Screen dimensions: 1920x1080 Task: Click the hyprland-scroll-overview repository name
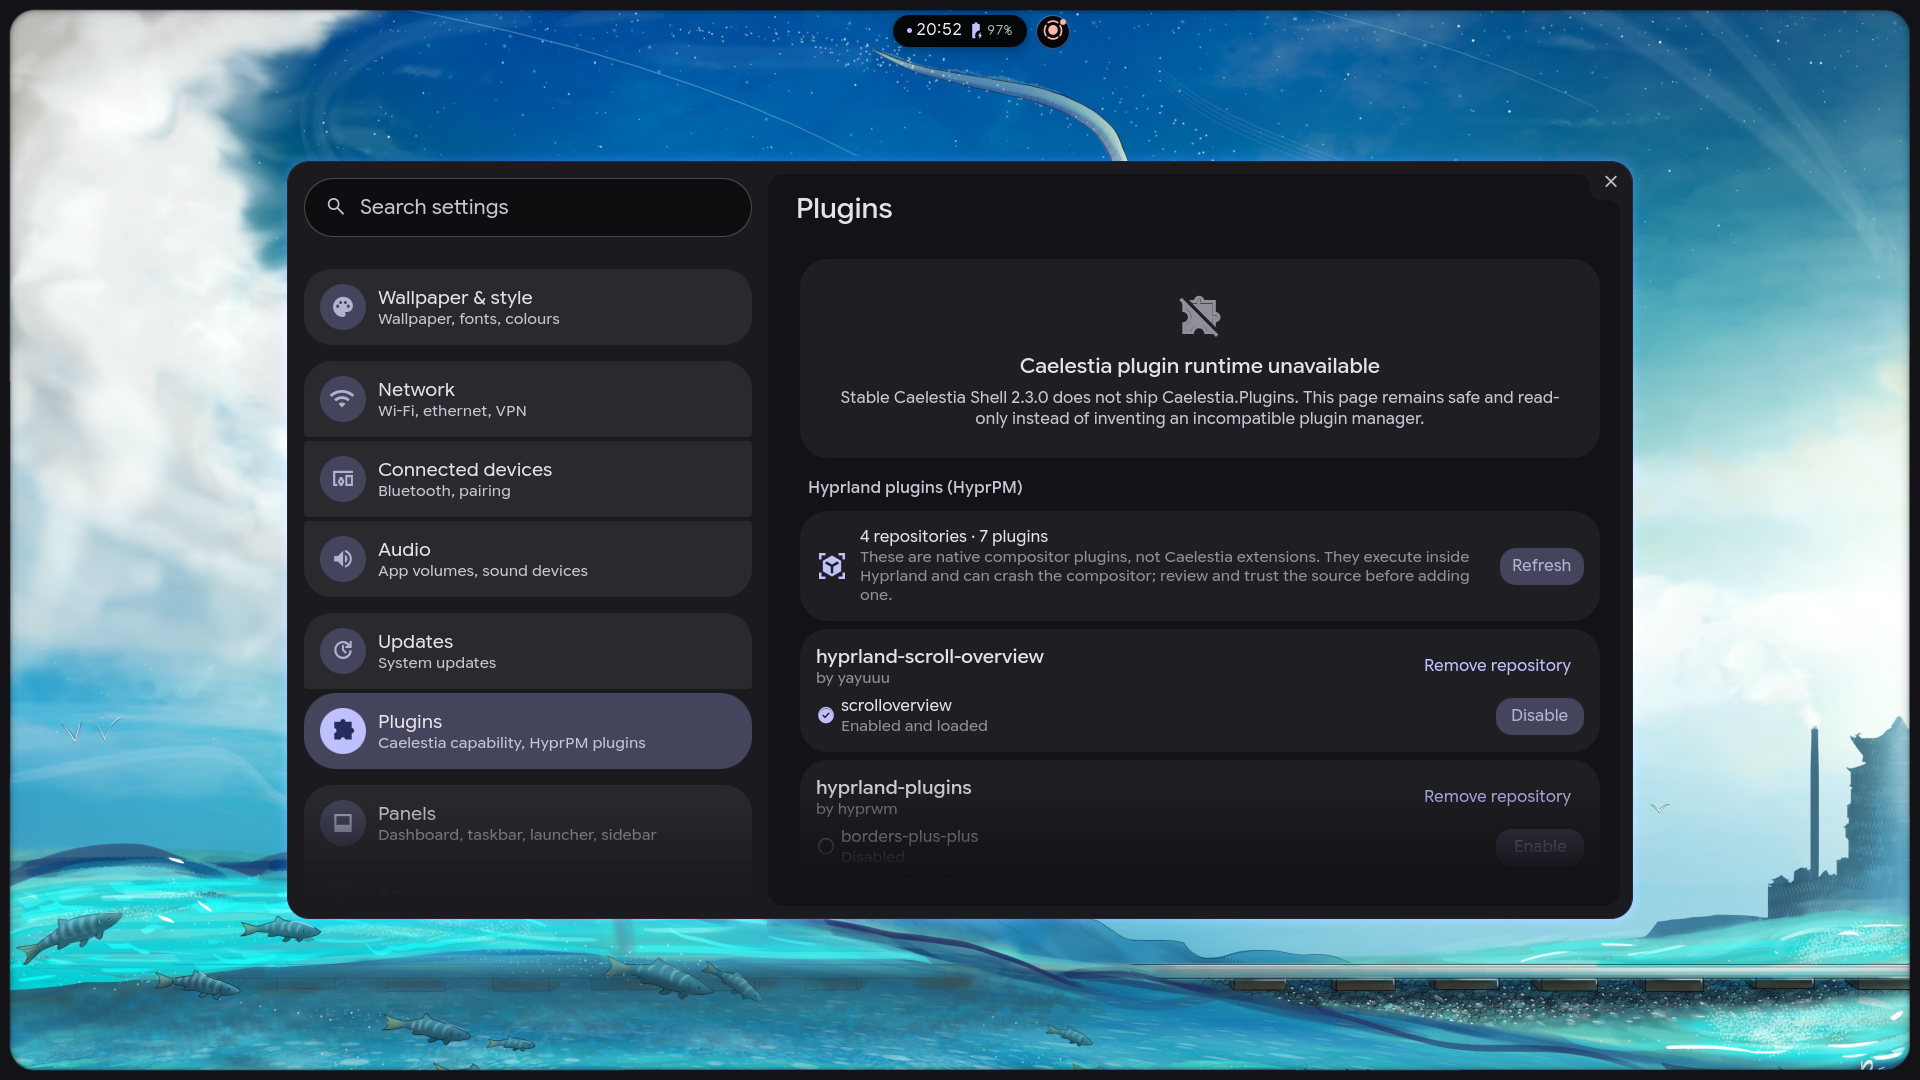(930, 657)
